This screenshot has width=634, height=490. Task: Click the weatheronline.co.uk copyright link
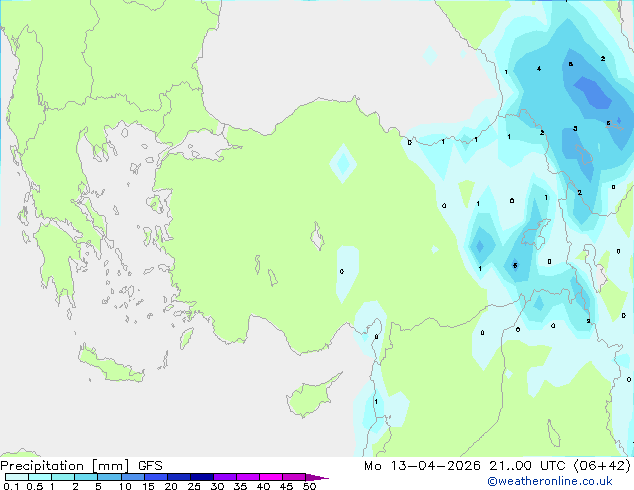(x=550, y=481)
